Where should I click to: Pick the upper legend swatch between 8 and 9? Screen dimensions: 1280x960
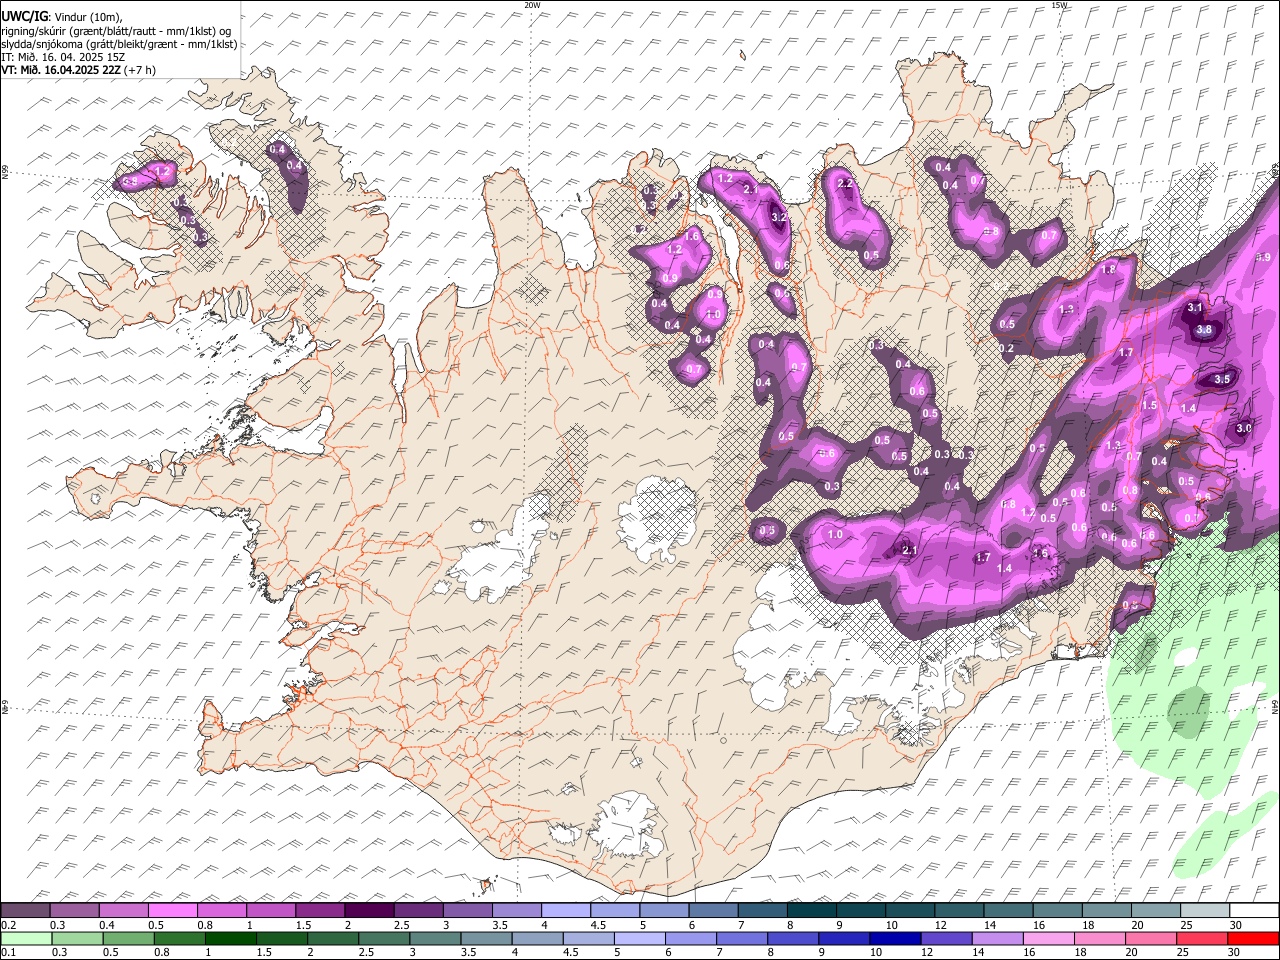[x=812, y=911]
